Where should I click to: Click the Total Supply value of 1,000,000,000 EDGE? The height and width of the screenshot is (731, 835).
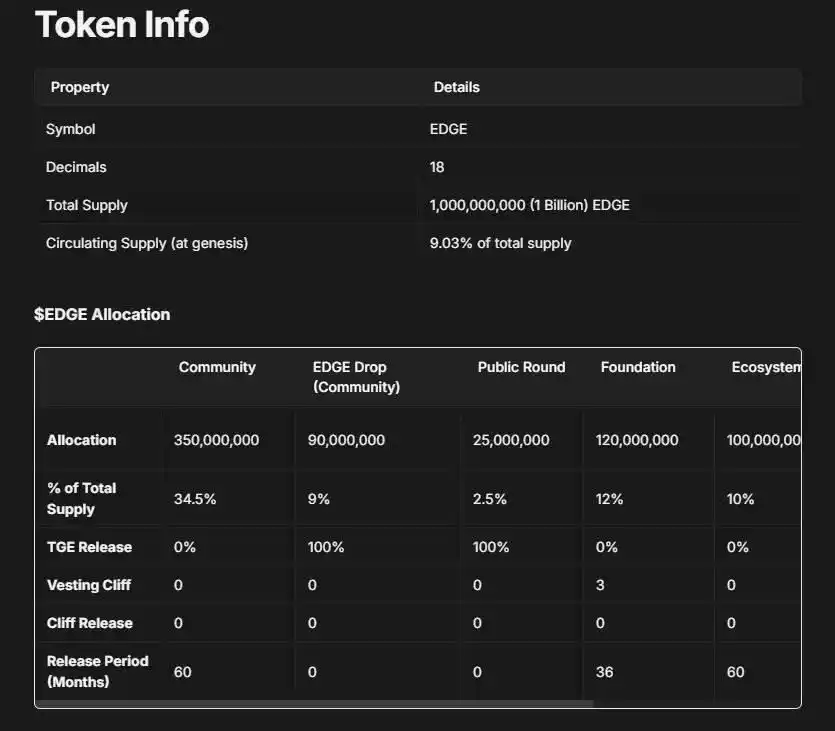(529, 205)
